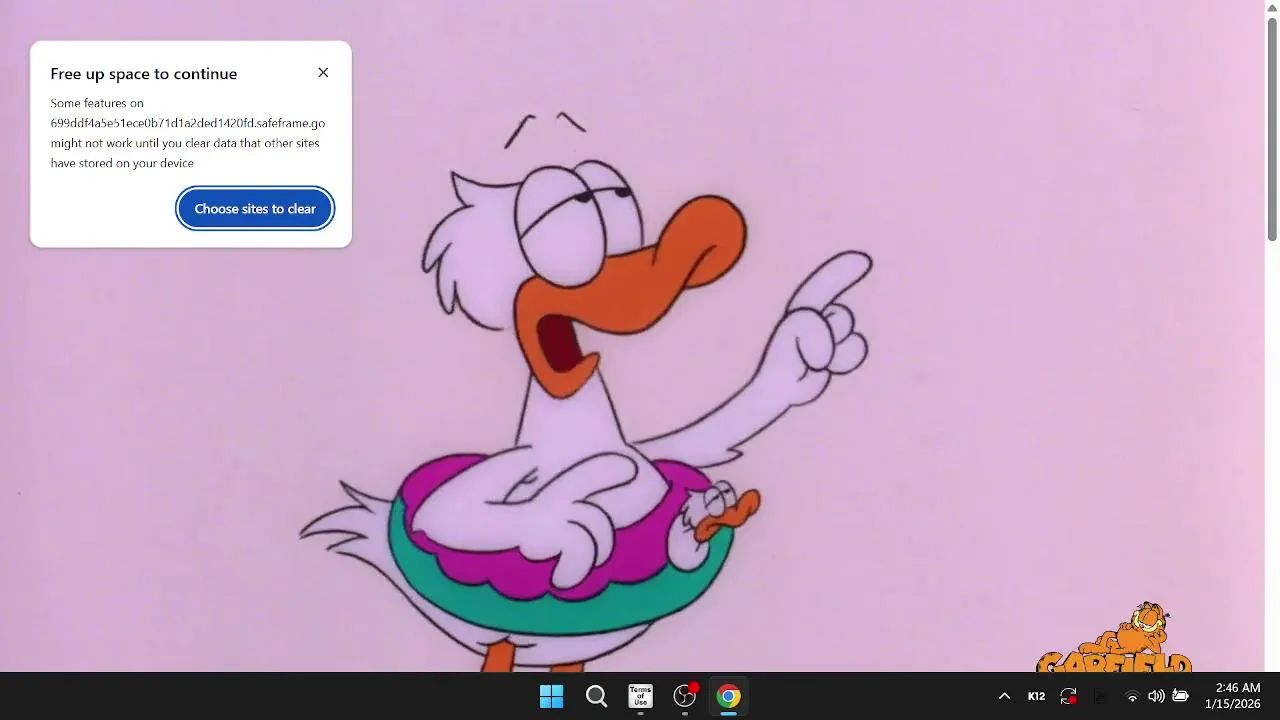Click the vertical scrollbar thumb
The image size is (1280, 720).
pyautogui.click(x=1272, y=129)
